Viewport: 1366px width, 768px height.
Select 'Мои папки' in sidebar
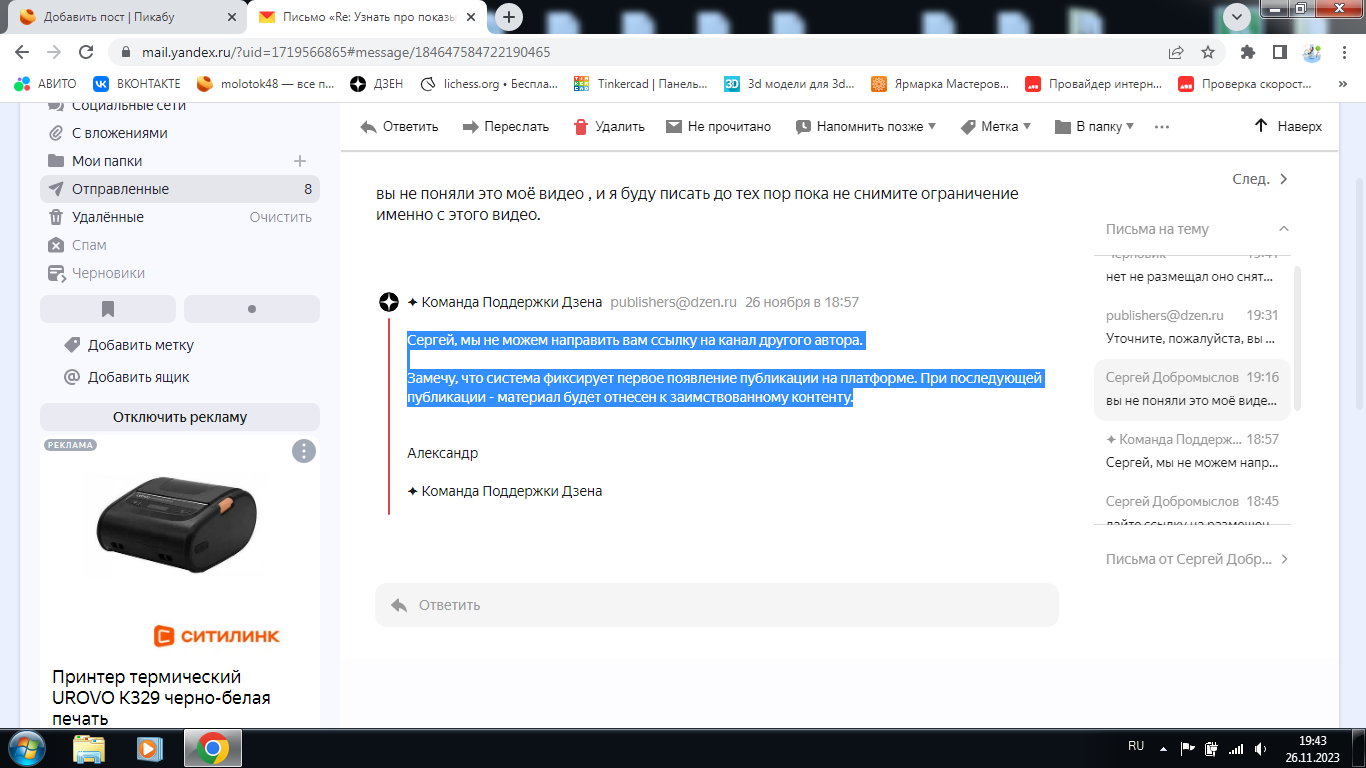click(x=107, y=161)
